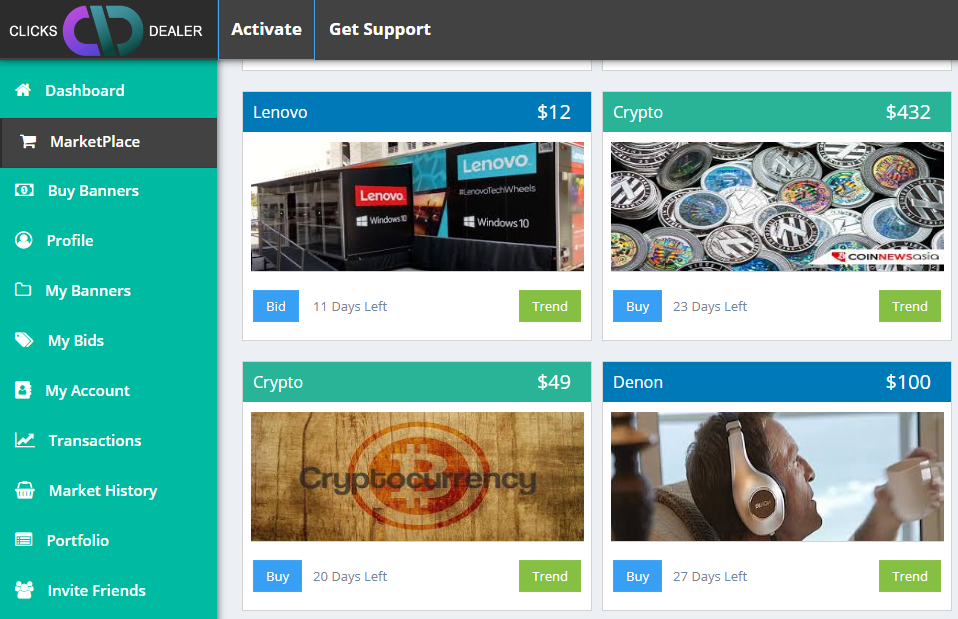958x619 pixels.
Task: Buy the $49 Crypto banner
Action: (277, 576)
